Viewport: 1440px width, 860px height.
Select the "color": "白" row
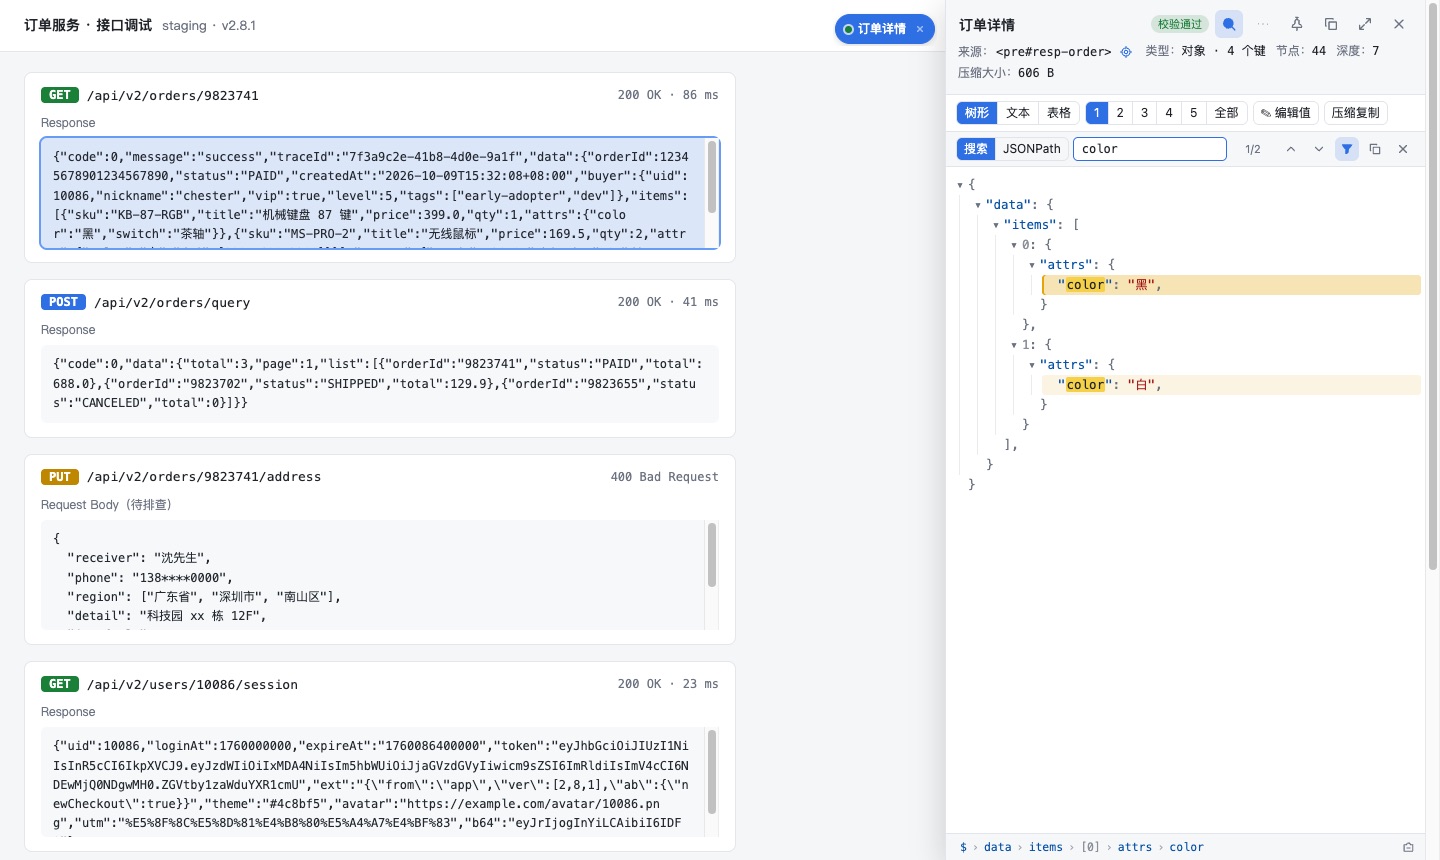(x=1231, y=385)
